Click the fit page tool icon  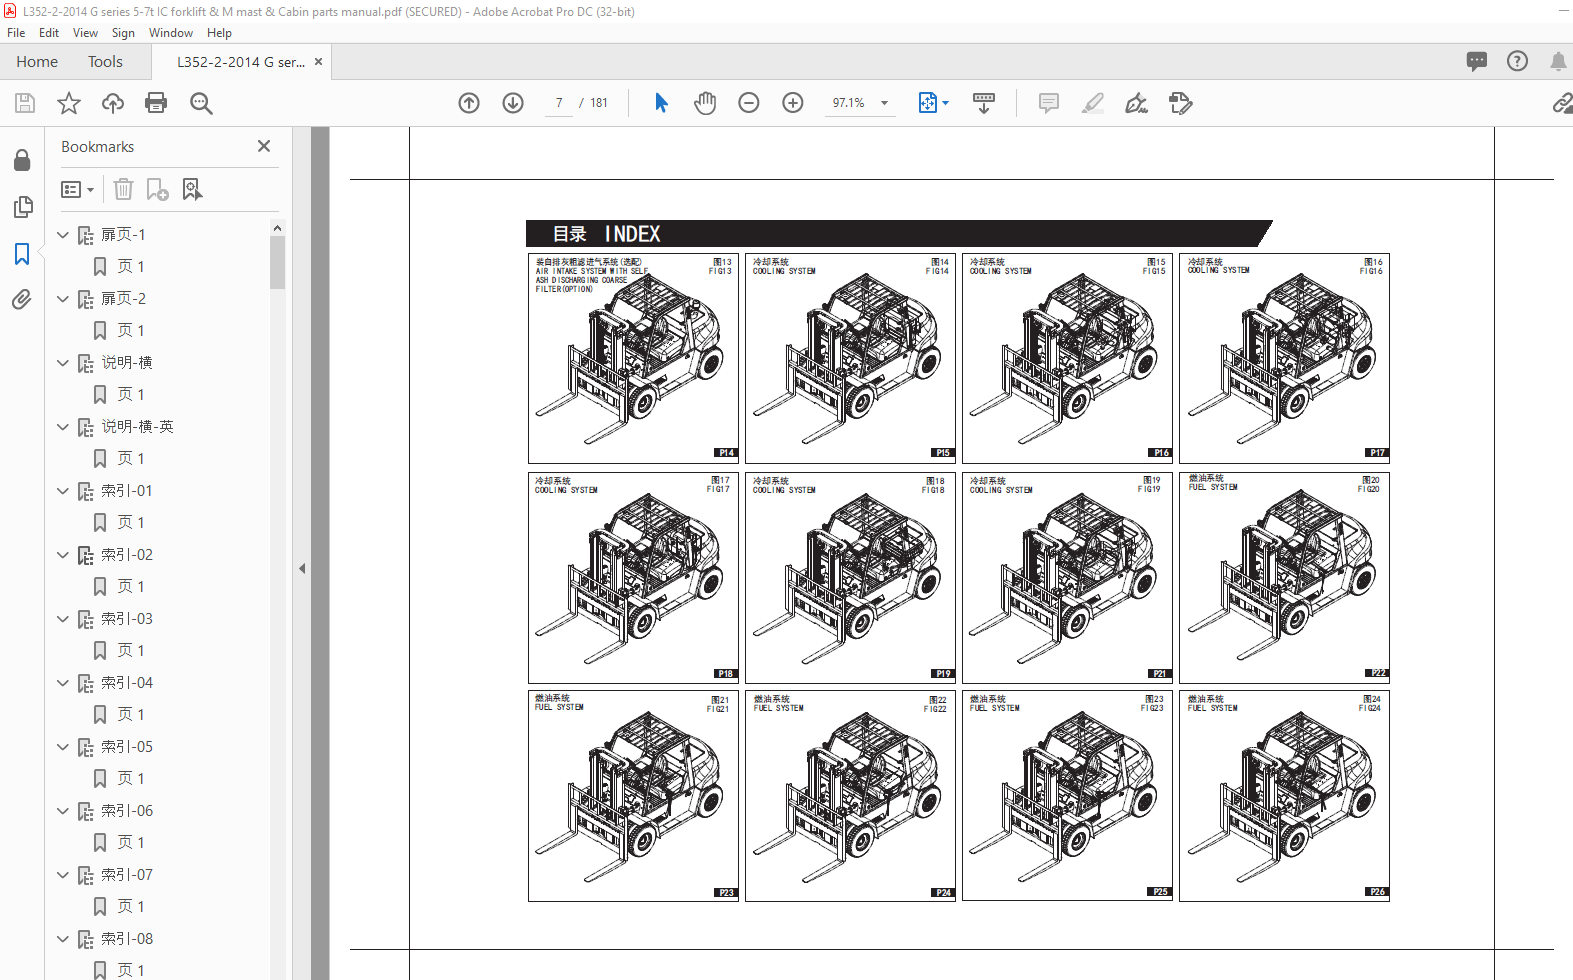pyautogui.click(x=927, y=103)
